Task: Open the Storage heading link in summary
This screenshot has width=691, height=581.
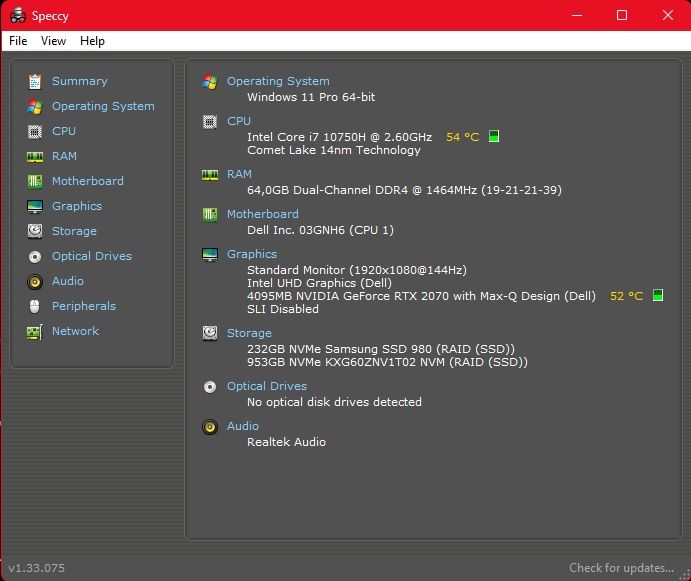Action: 249,333
